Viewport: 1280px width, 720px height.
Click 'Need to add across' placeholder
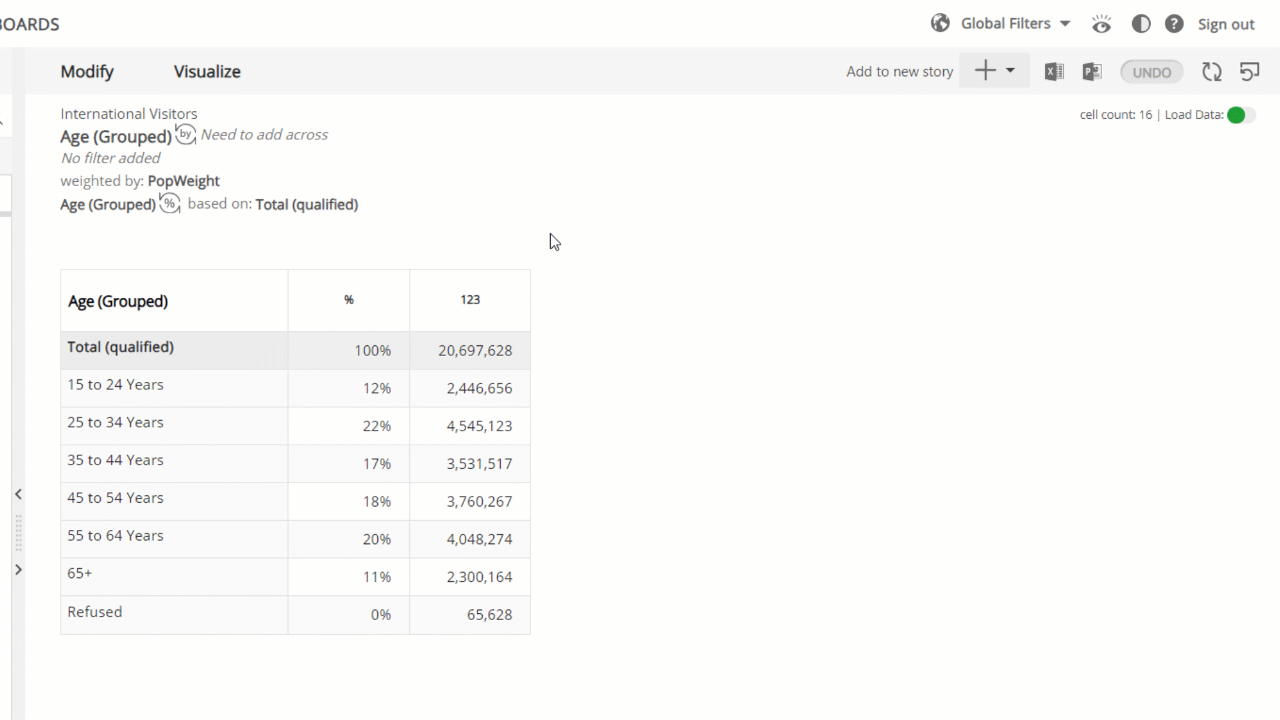(x=264, y=134)
